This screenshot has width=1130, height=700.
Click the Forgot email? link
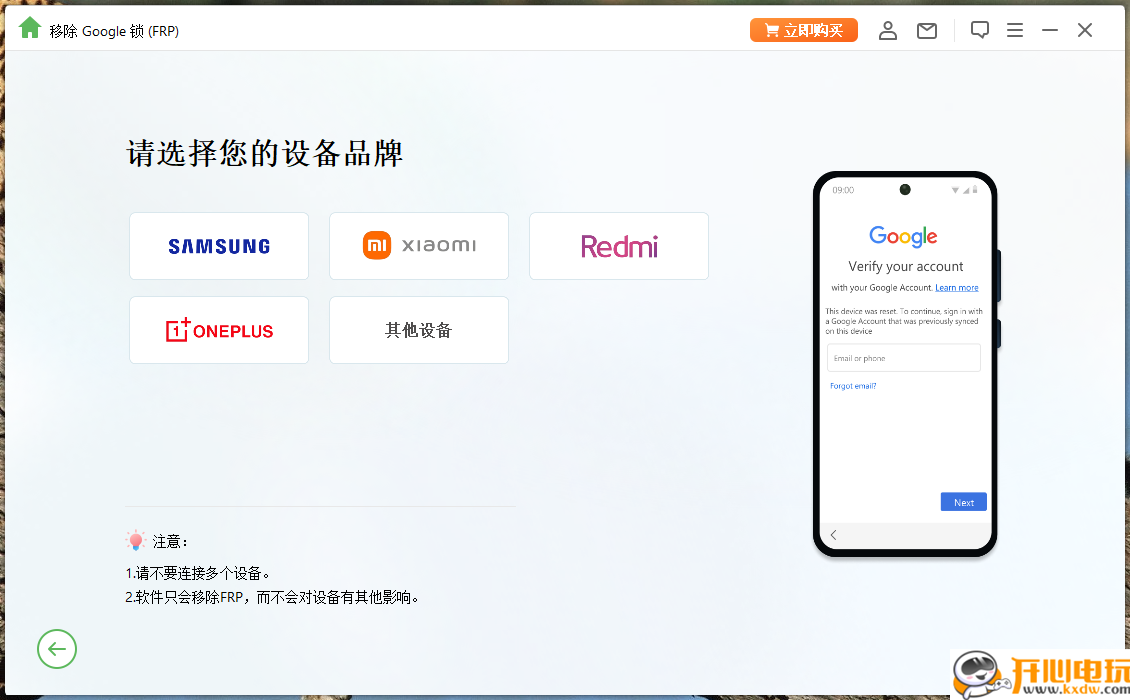click(853, 385)
